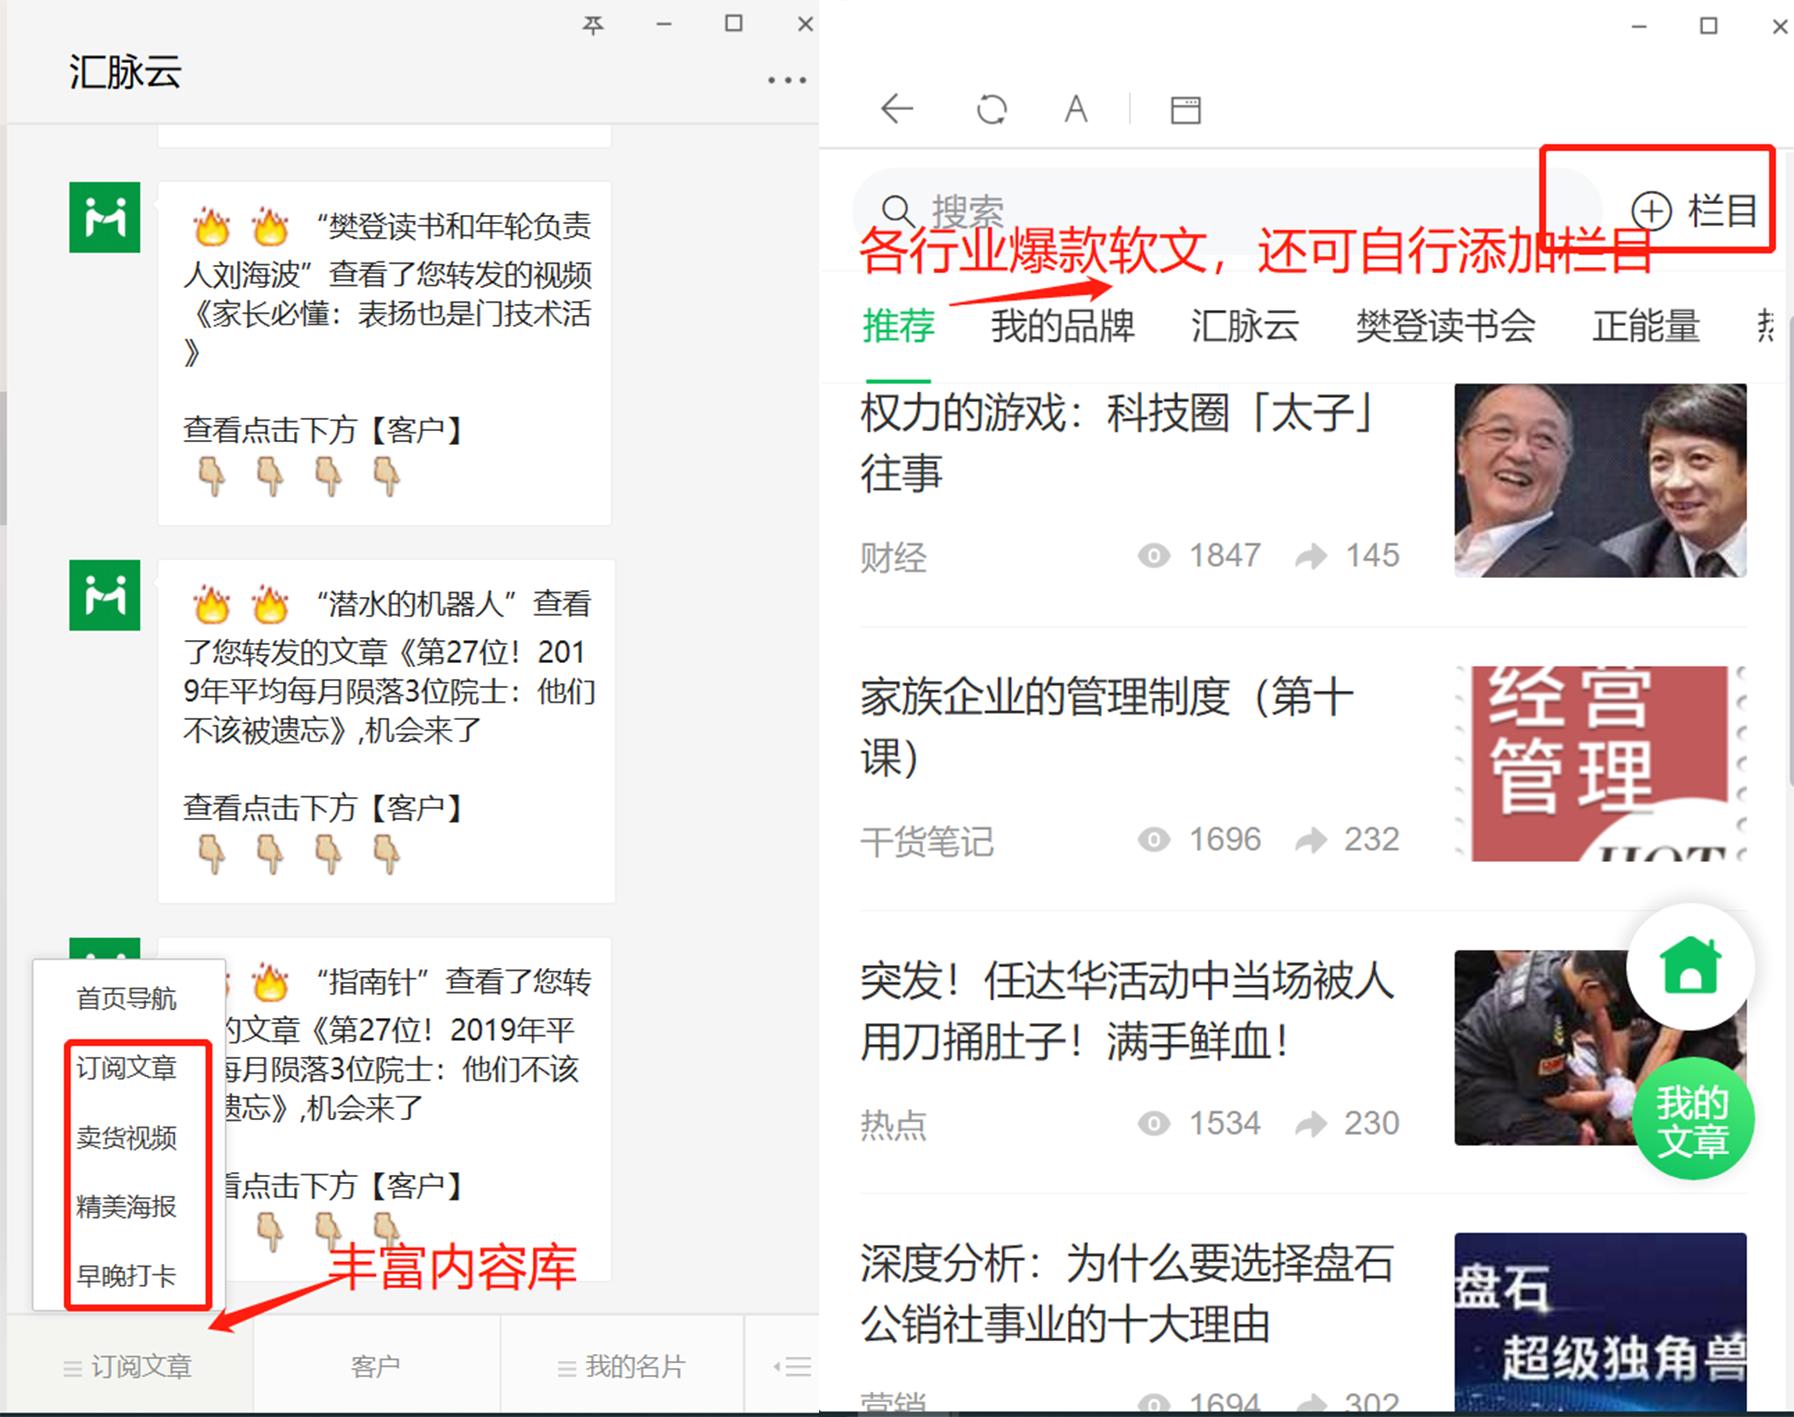This screenshot has width=1794, height=1417.
Task: Click the '+' icon next to 栏目
Action: 1650,212
